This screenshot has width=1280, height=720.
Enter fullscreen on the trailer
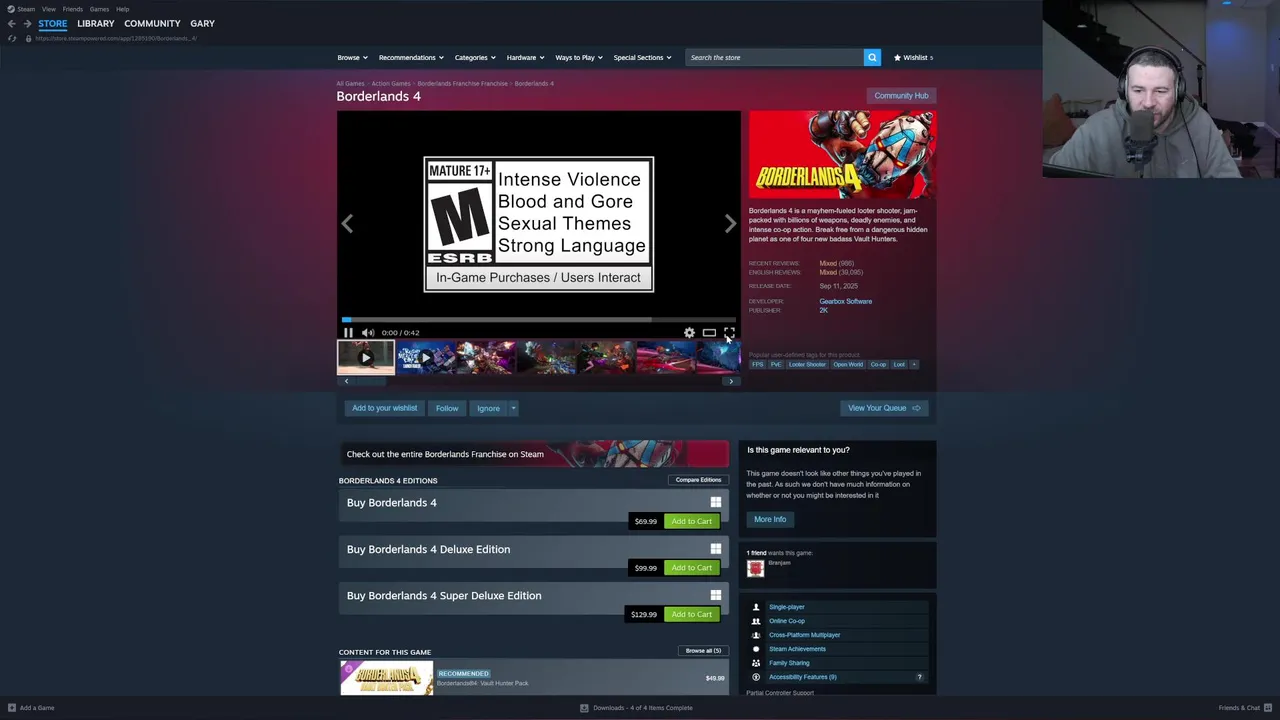click(x=729, y=333)
